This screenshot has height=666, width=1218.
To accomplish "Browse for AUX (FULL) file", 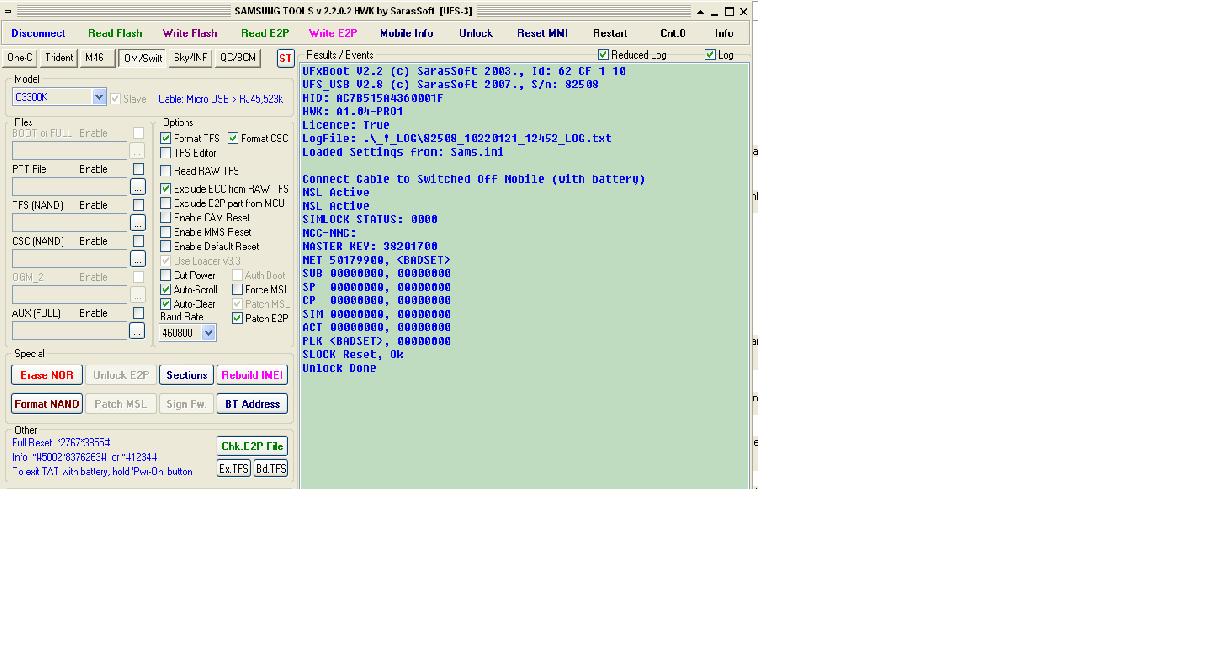I will click(x=138, y=330).
